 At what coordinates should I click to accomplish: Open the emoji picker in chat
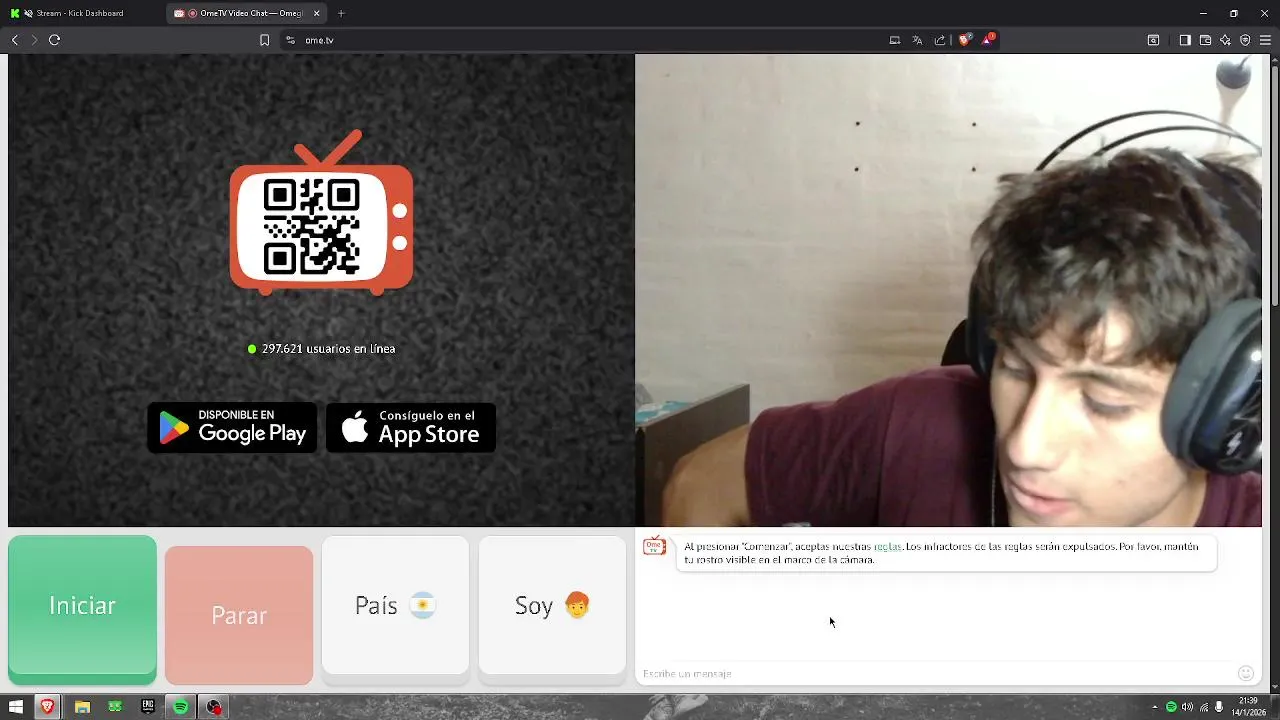point(1246,673)
